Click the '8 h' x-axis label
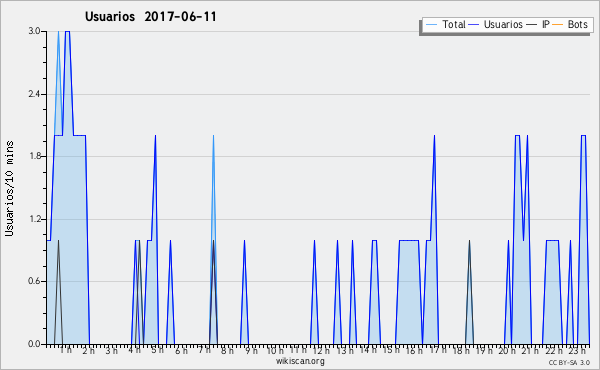 [227, 350]
